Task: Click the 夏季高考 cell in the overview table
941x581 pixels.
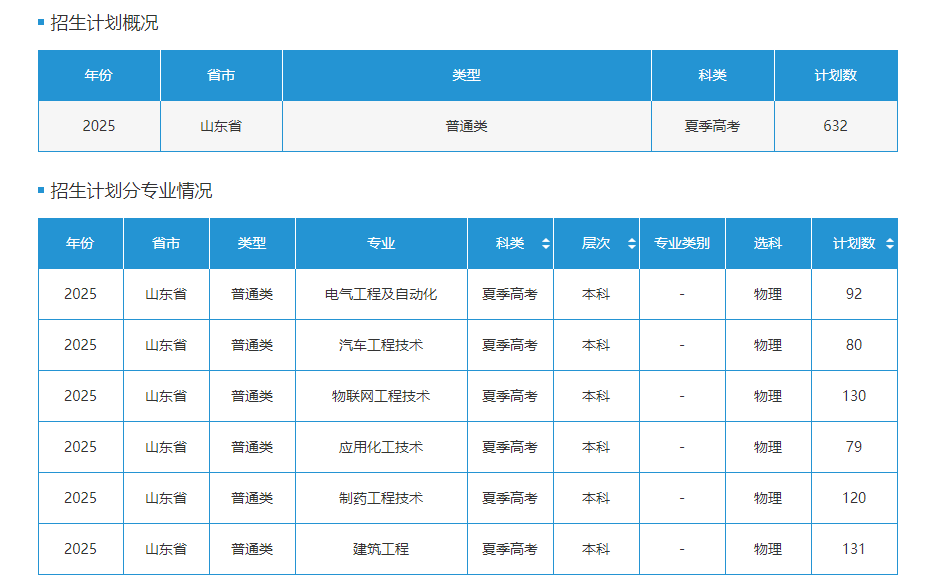Action: (712, 126)
